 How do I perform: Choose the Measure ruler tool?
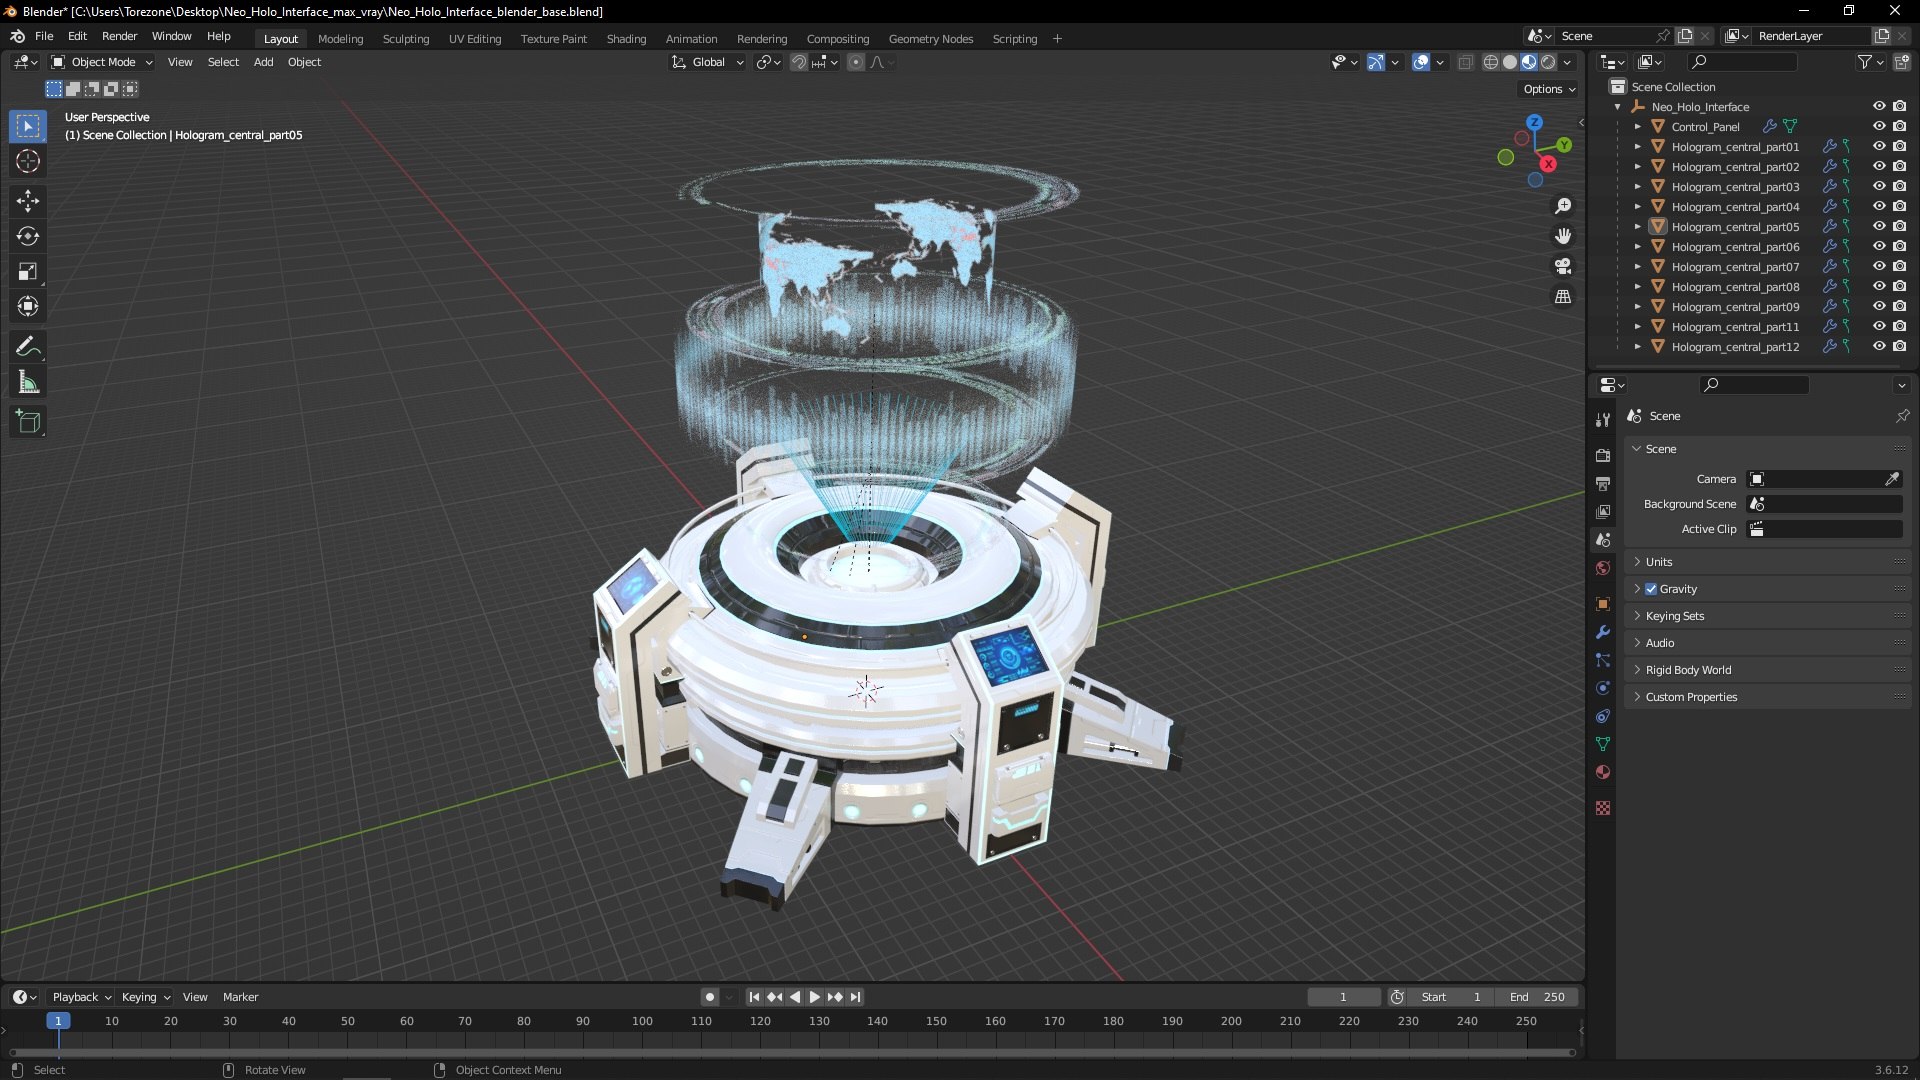coord(28,382)
